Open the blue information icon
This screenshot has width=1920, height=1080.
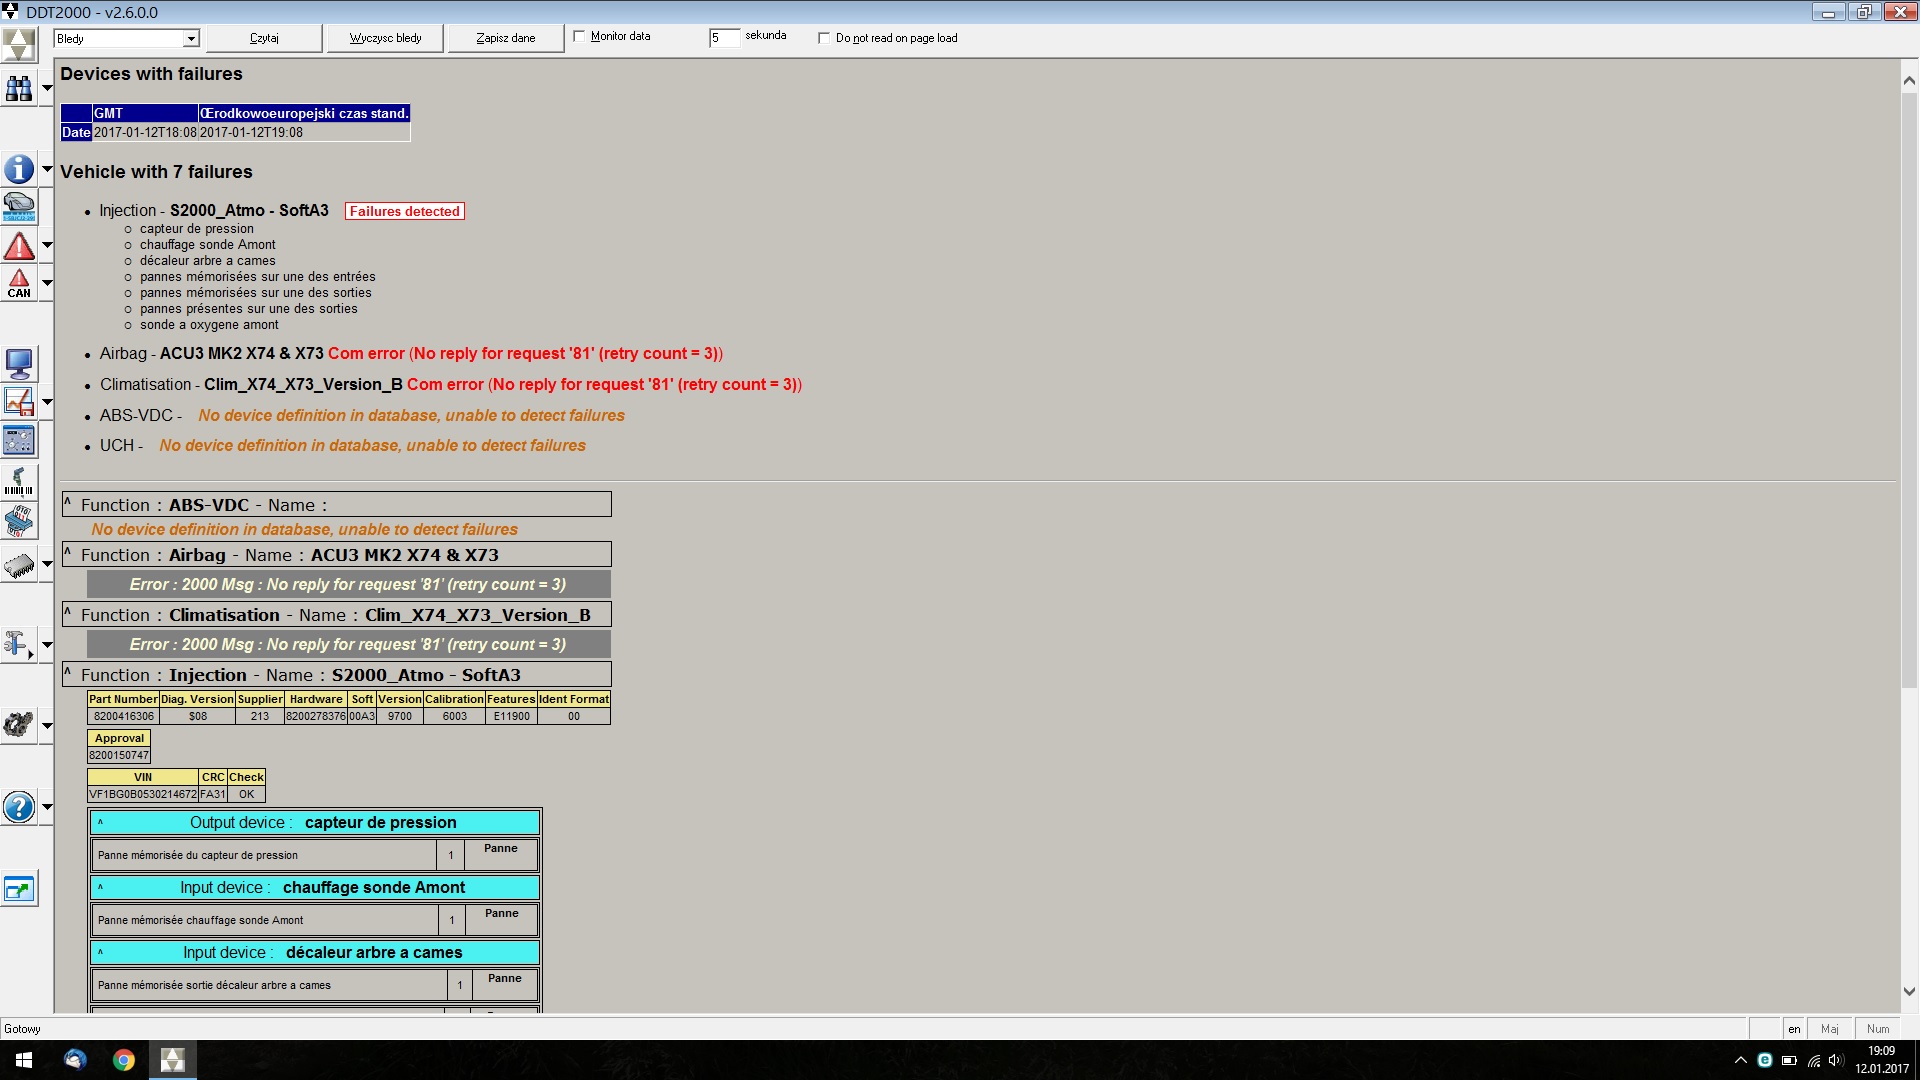19,169
